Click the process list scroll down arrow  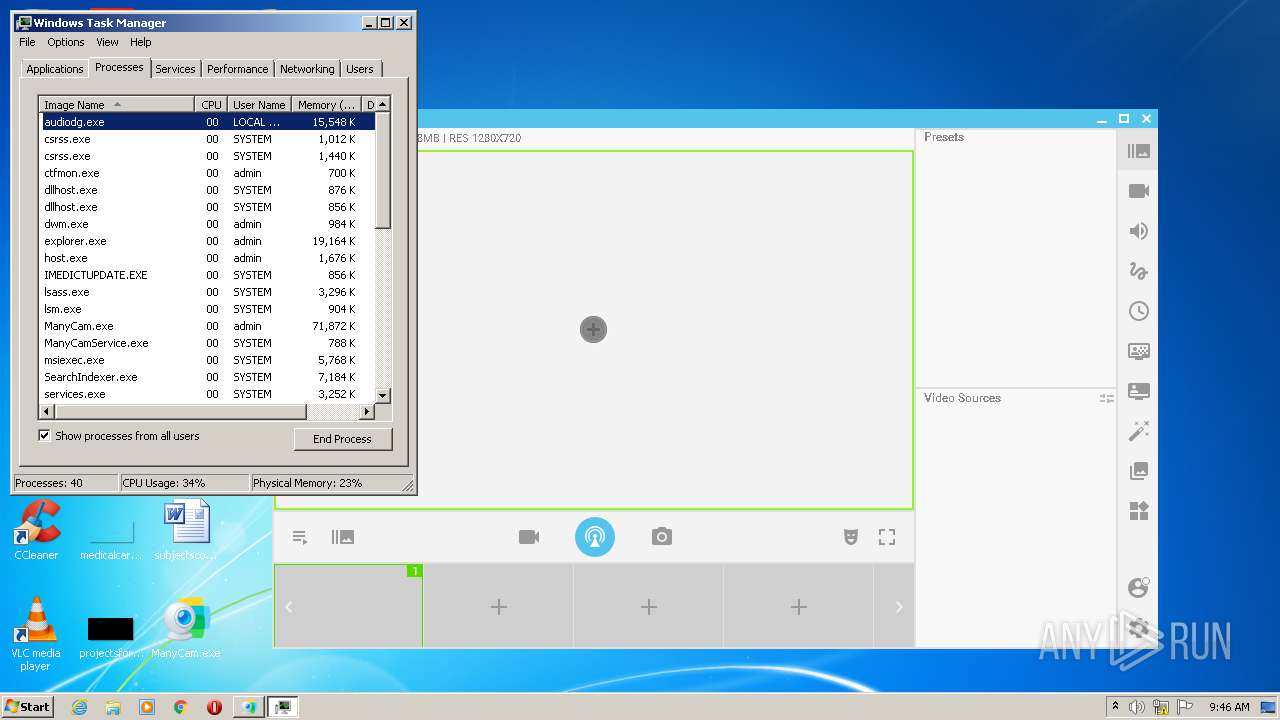pos(383,396)
